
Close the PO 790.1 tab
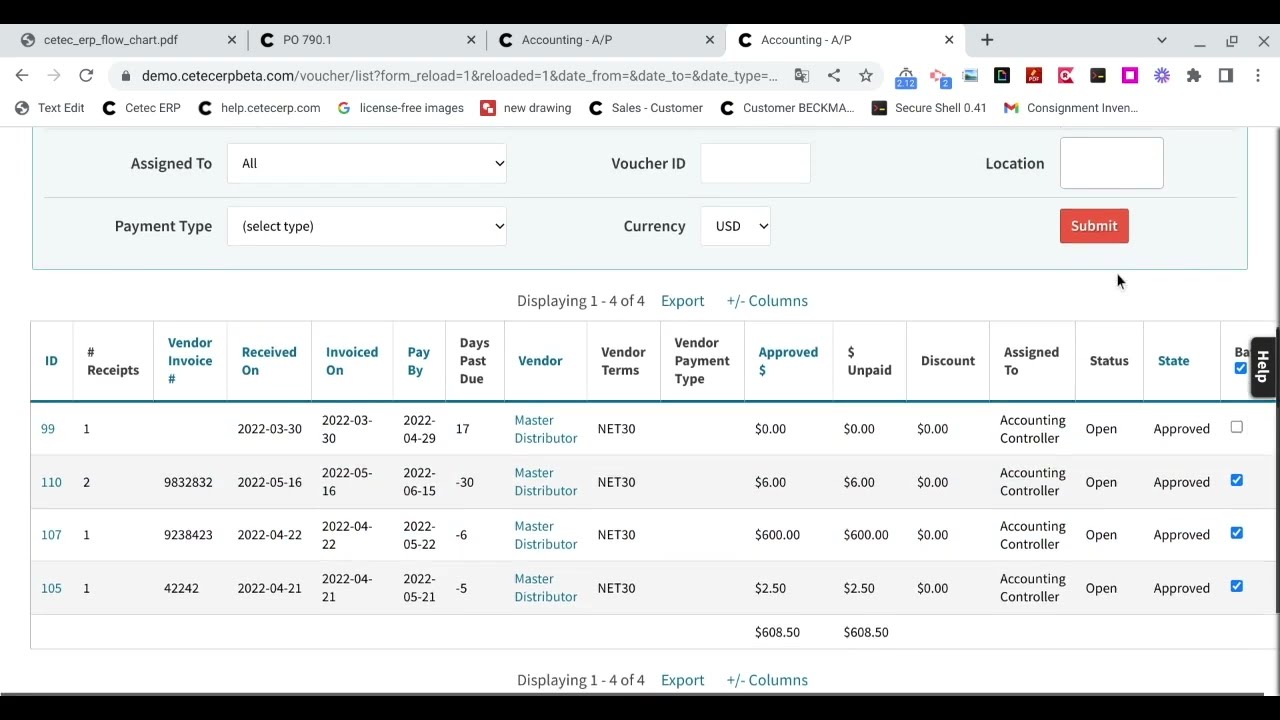[x=471, y=40]
